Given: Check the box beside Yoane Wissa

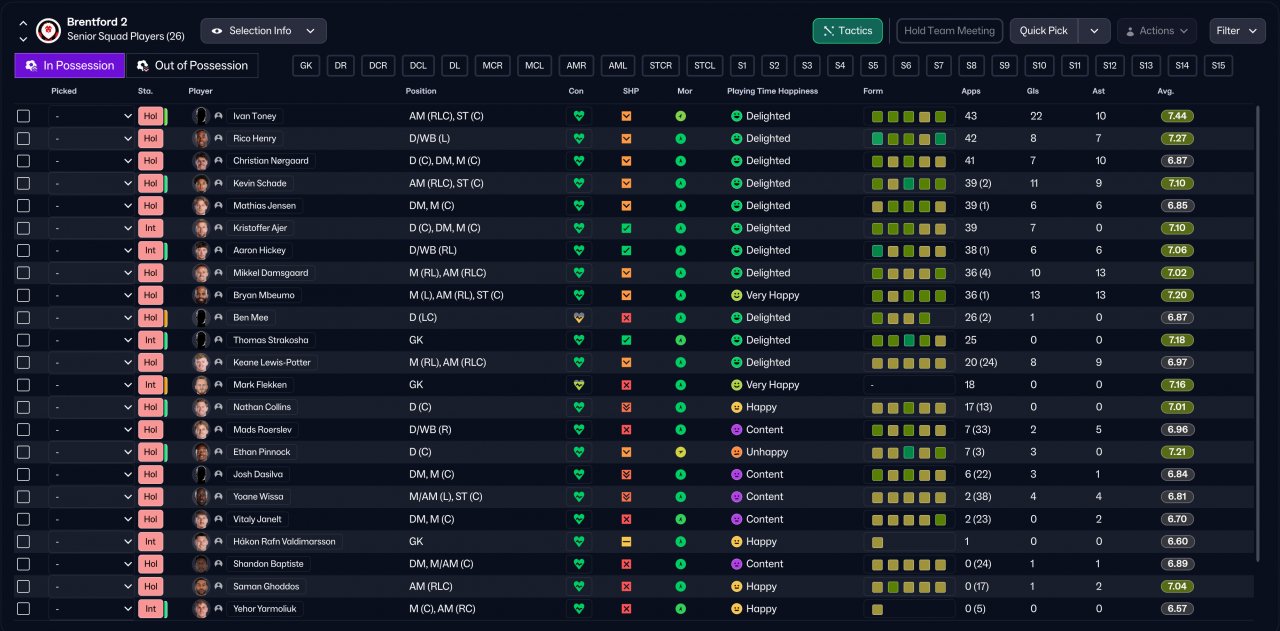Looking at the screenshot, I should click(24, 497).
